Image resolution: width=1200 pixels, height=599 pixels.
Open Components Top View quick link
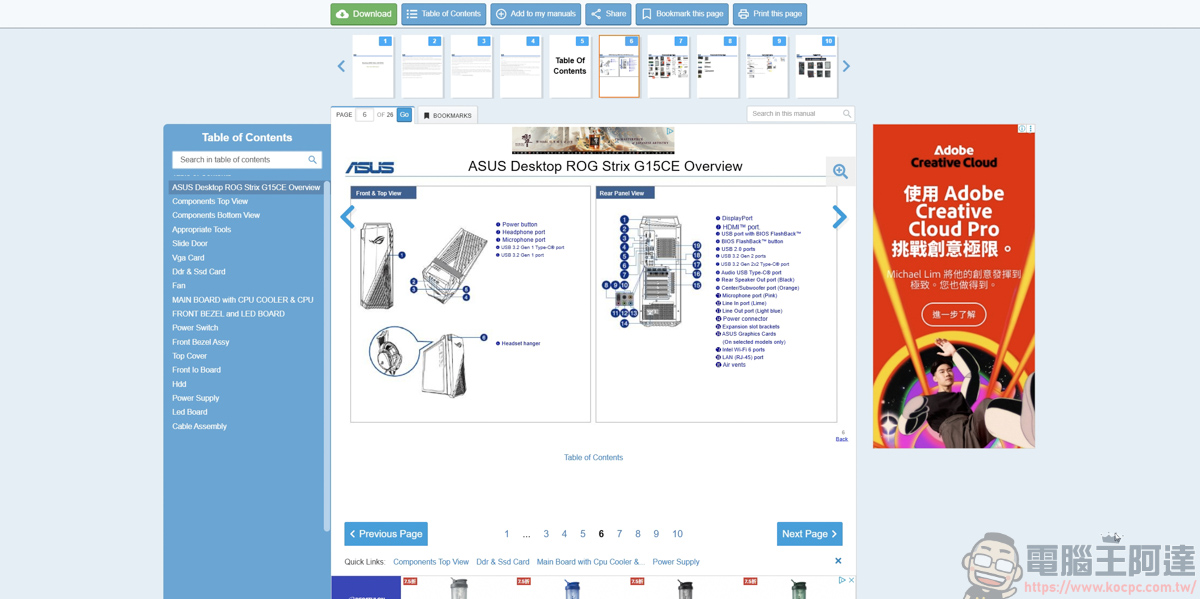(431, 562)
